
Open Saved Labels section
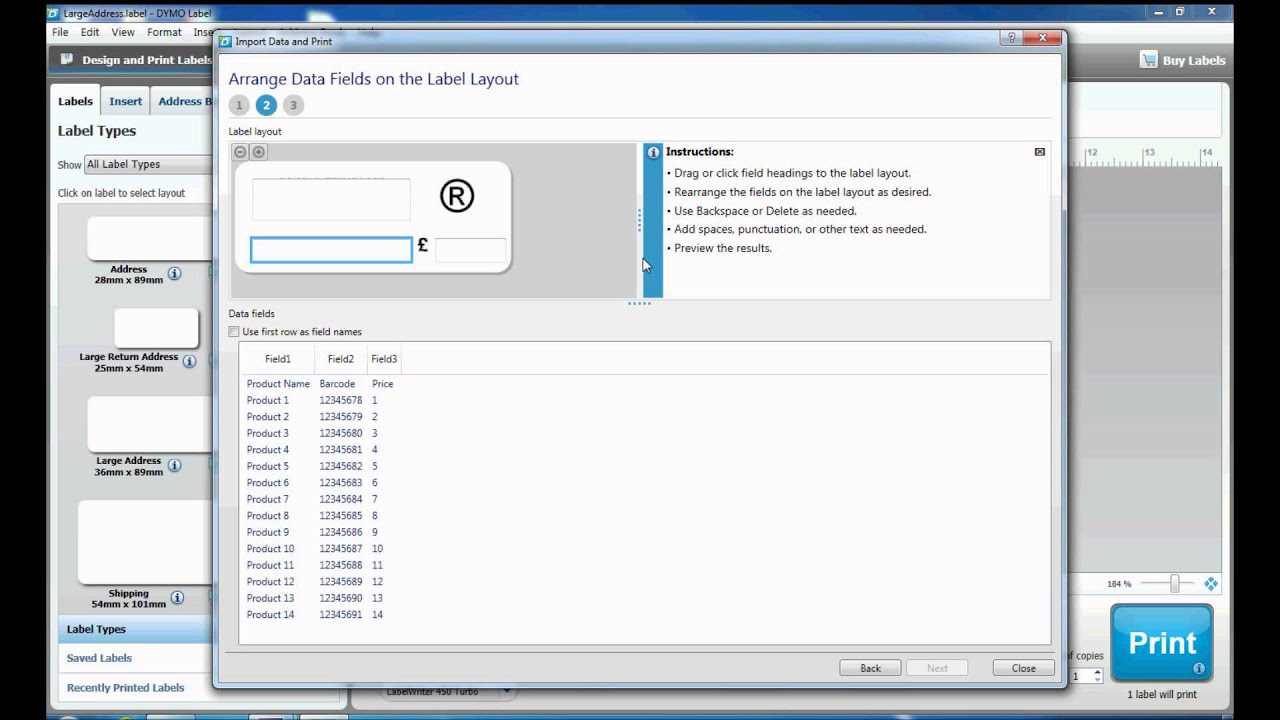pyautogui.click(x=99, y=658)
